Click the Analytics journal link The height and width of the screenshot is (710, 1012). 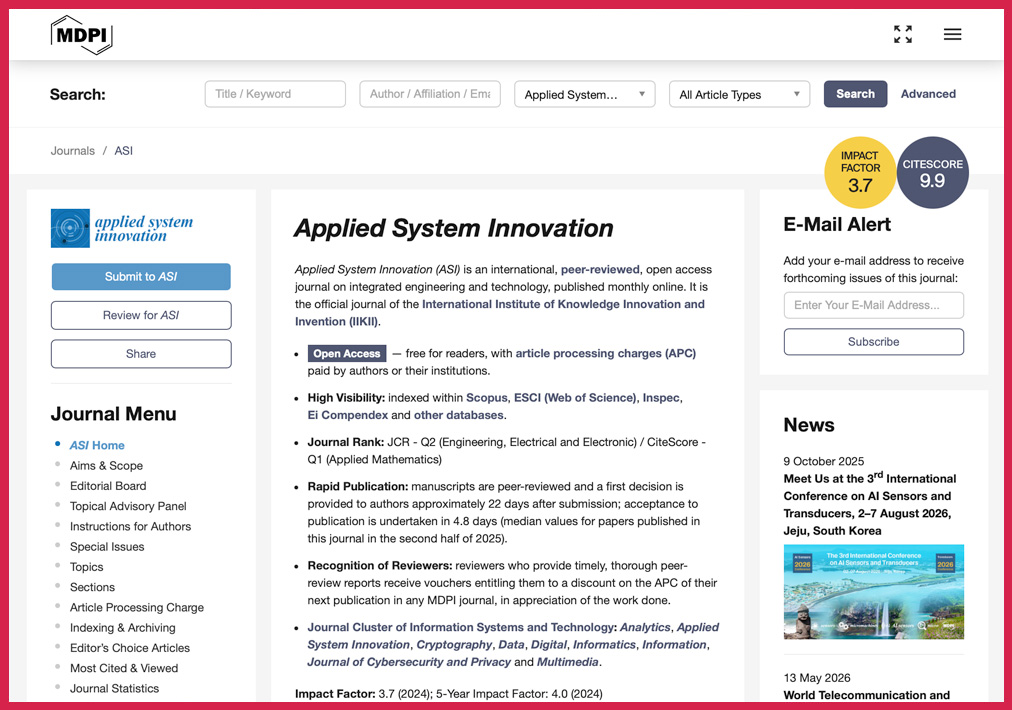645,627
